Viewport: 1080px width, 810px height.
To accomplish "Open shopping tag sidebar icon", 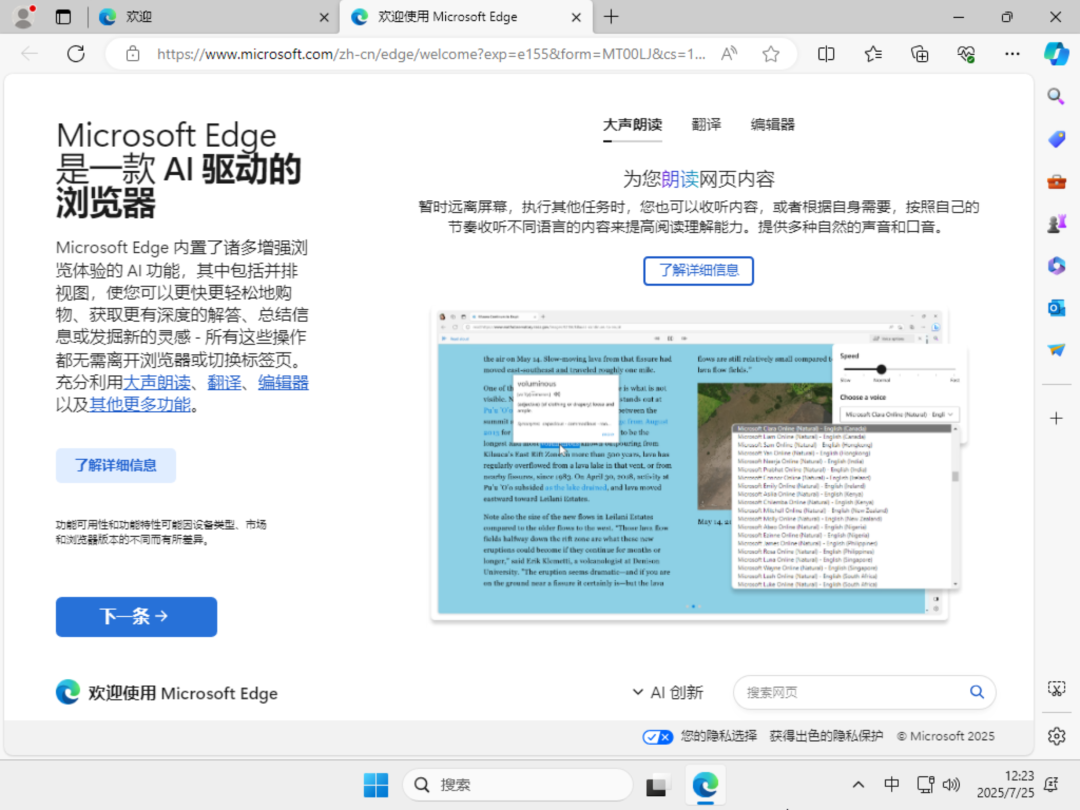I will [x=1056, y=139].
